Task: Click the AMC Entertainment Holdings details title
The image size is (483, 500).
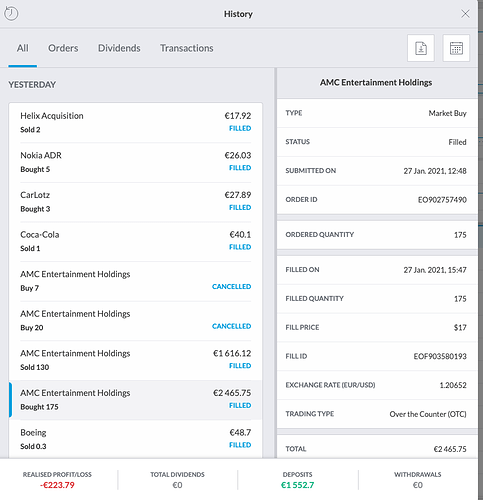Action: click(x=376, y=82)
